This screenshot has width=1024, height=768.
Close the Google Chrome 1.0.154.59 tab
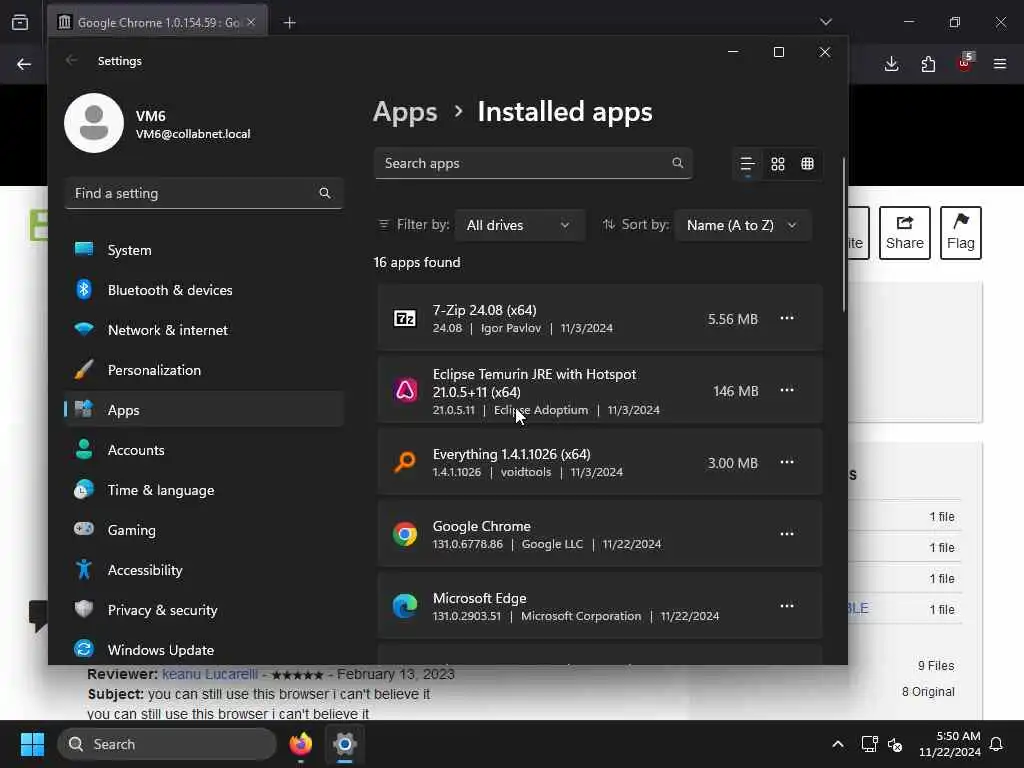coord(251,22)
